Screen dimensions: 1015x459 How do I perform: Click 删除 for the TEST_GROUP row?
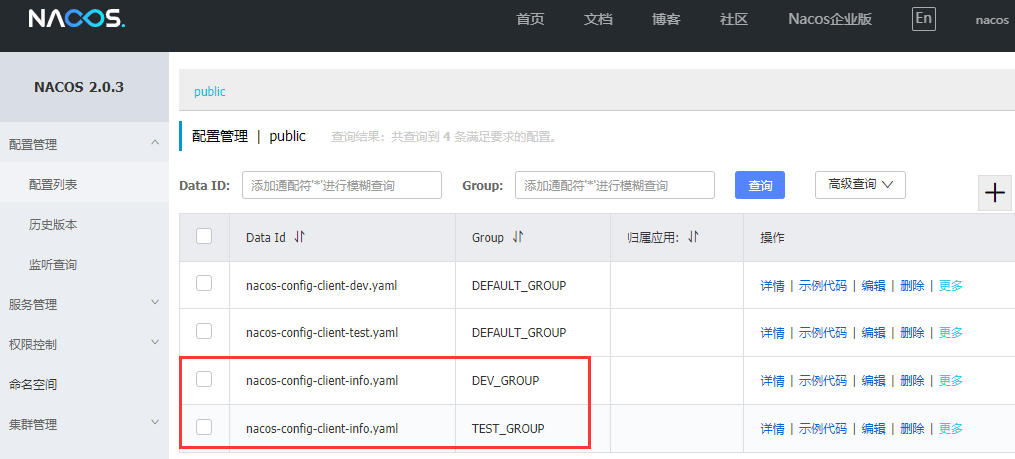tap(912, 429)
